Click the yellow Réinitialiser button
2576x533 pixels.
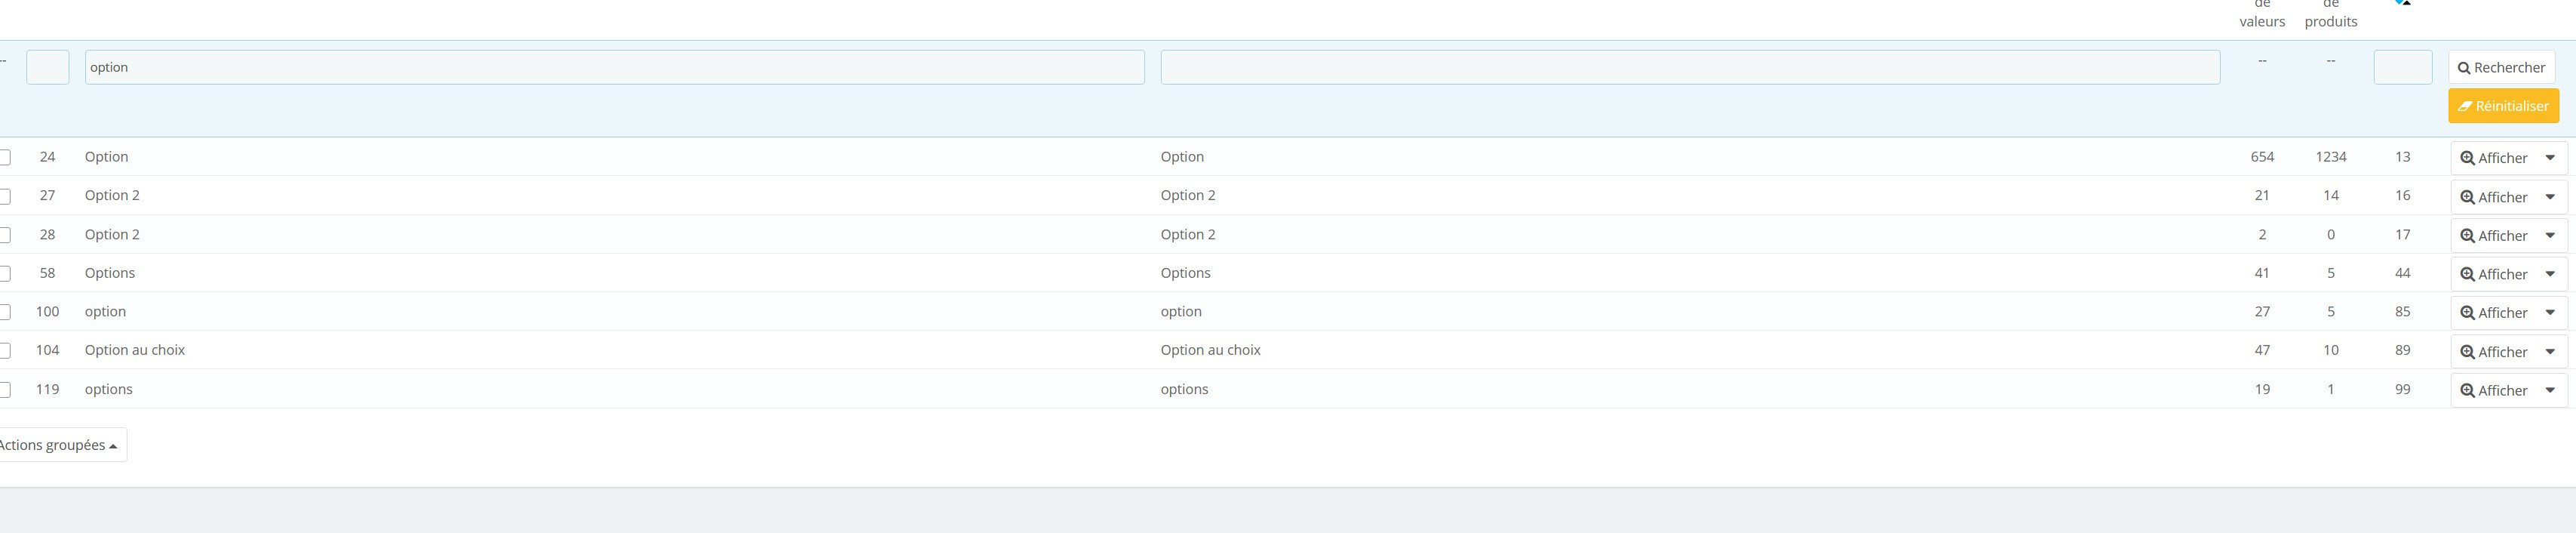[x=2503, y=106]
